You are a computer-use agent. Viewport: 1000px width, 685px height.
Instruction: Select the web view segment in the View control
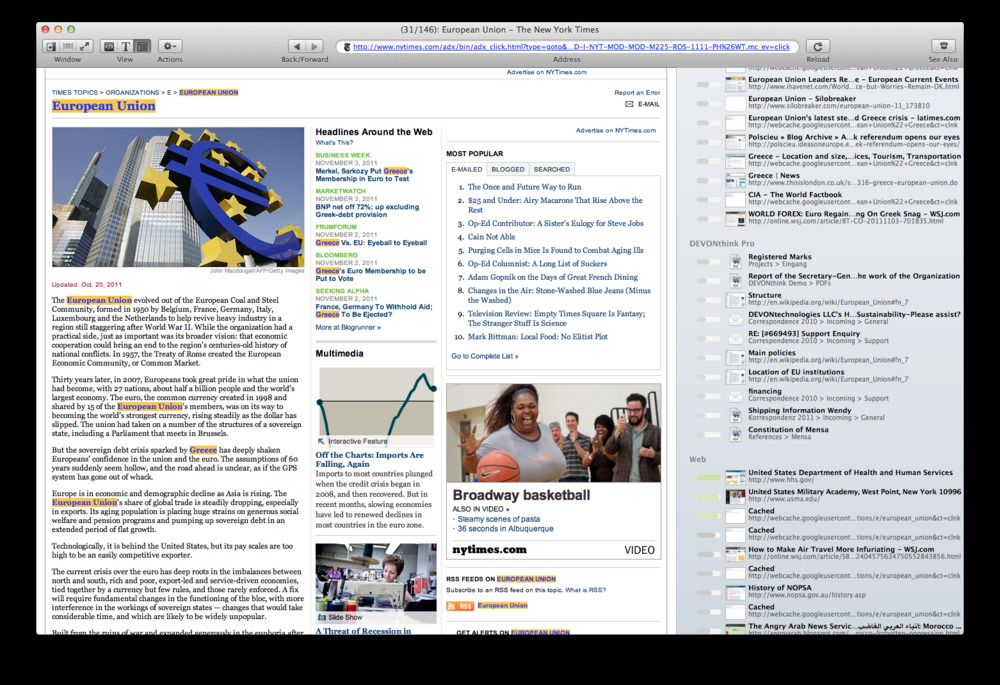[x=108, y=46]
